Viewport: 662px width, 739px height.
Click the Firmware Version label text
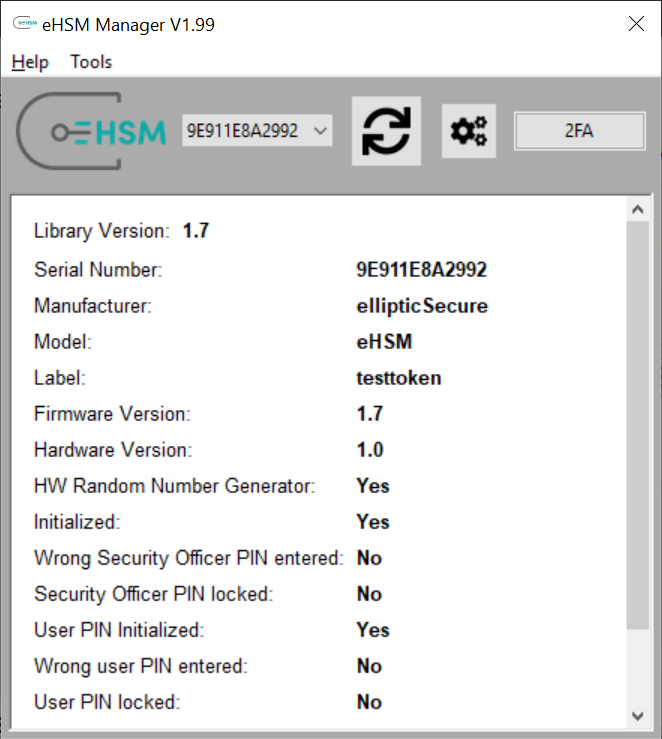[112, 414]
